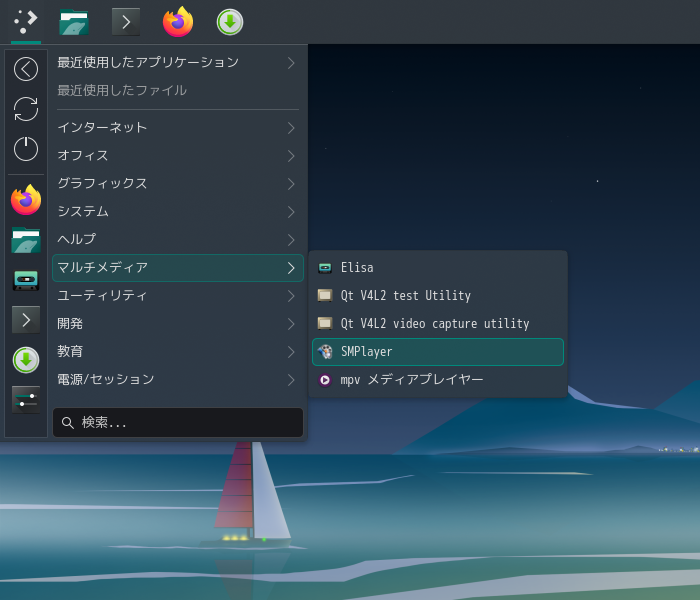Launch Elisa music player
This screenshot has width=700, height=600.
click(x=438, y=268)
